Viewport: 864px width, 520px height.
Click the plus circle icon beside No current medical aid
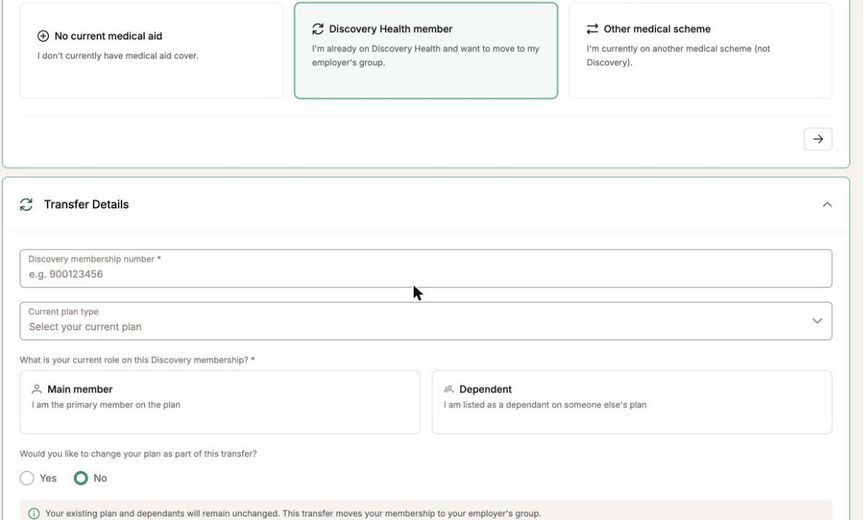pos(43,36)
